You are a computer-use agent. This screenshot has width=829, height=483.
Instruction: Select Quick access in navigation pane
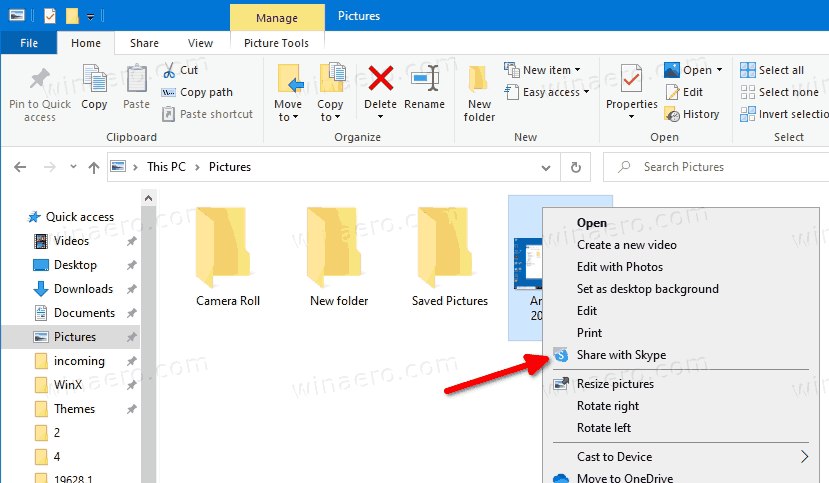coord(71,217)
